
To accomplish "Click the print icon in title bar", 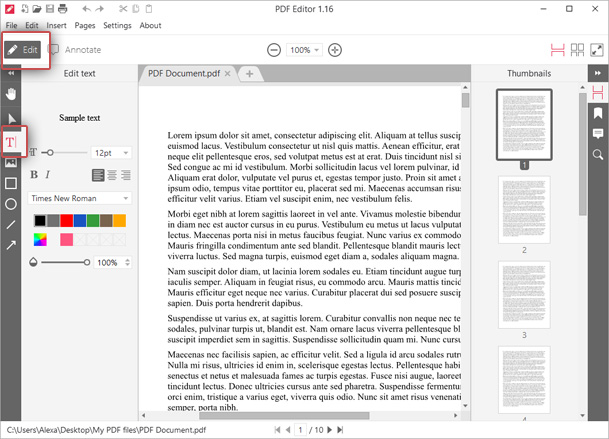I will coord(61,9).
